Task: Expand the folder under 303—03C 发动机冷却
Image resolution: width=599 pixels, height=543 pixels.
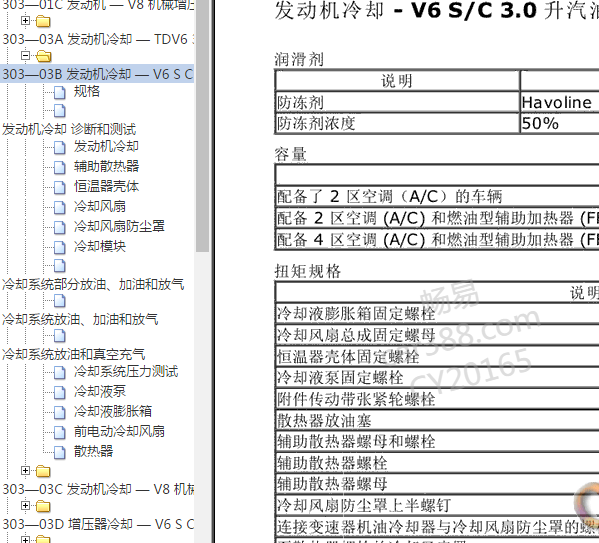Action: 25,506
